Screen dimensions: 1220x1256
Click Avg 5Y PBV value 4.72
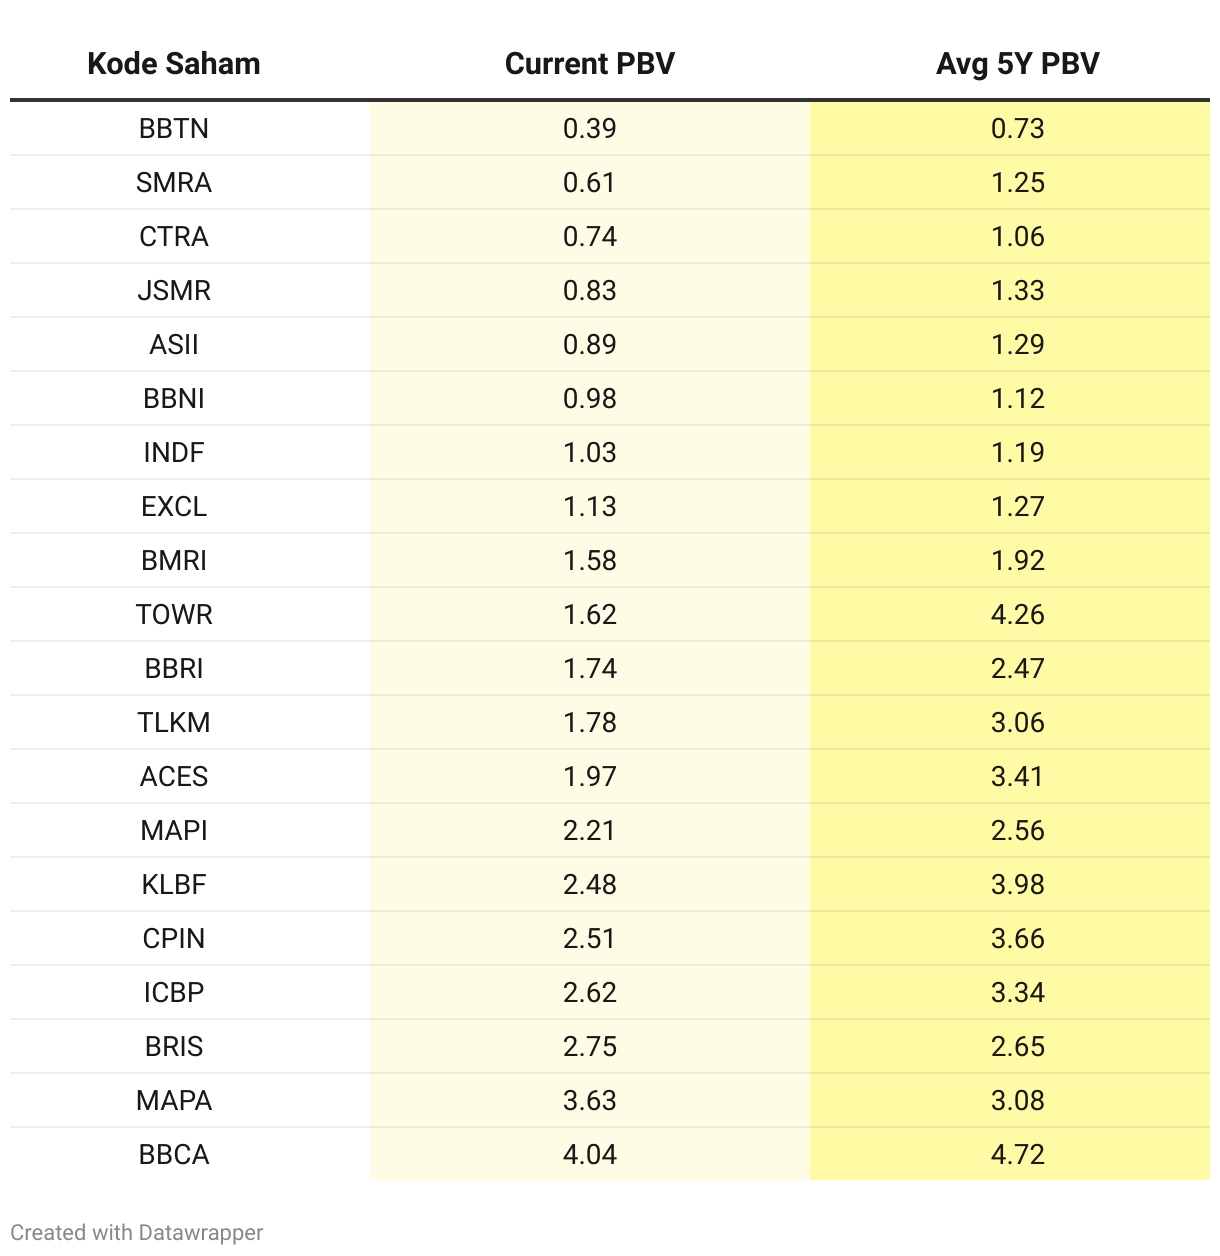tap(1017, 1155)
